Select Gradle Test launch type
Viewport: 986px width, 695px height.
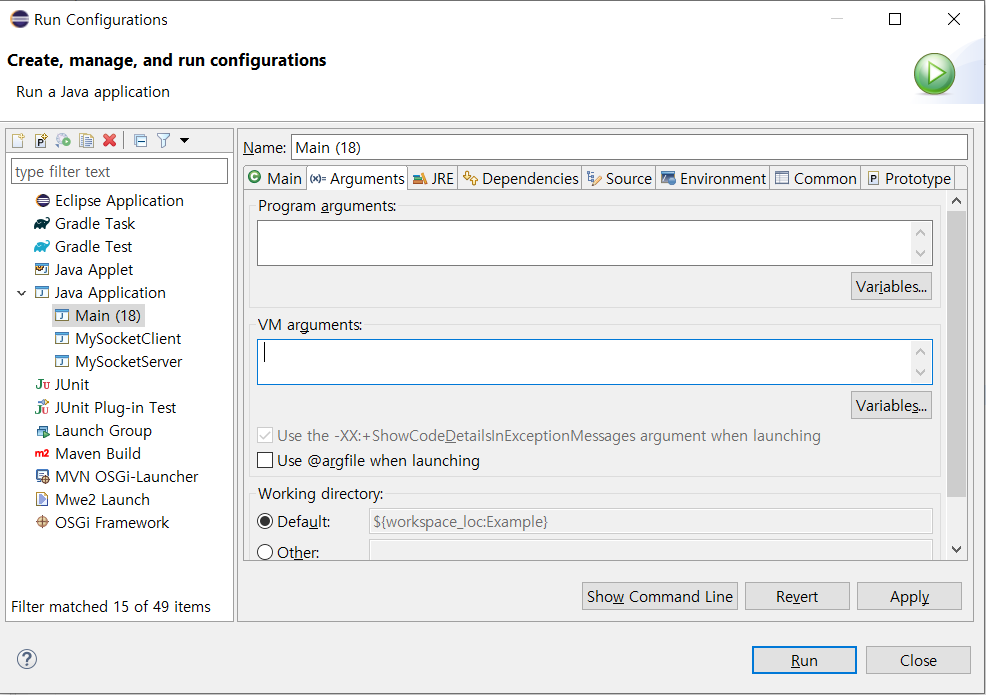click(84, 247)
